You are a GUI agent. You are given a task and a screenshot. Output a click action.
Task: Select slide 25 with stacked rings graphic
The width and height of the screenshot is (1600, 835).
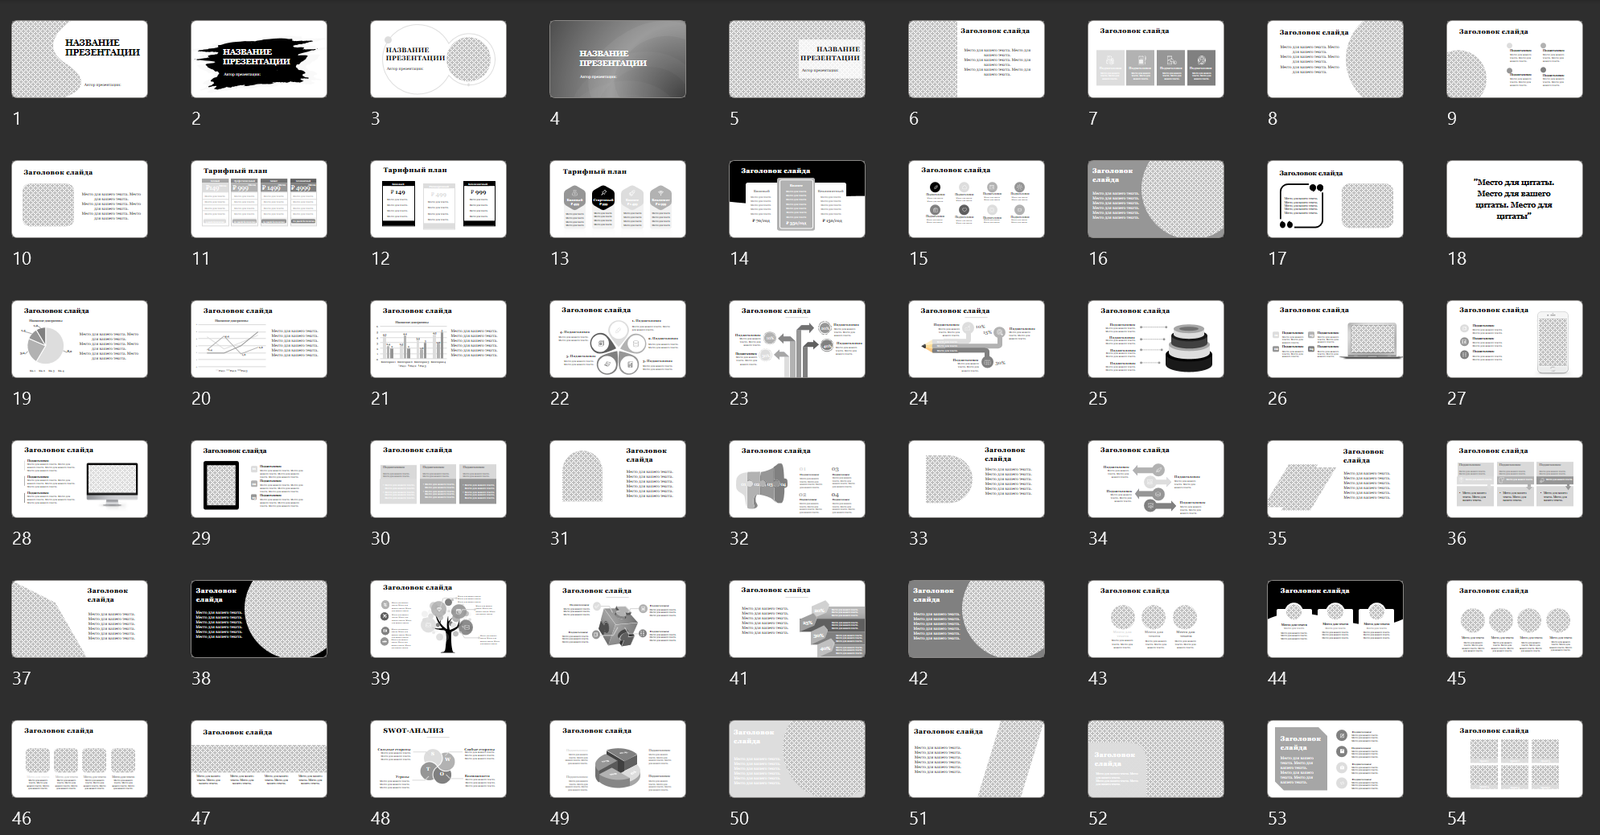tap(1155, 339)
